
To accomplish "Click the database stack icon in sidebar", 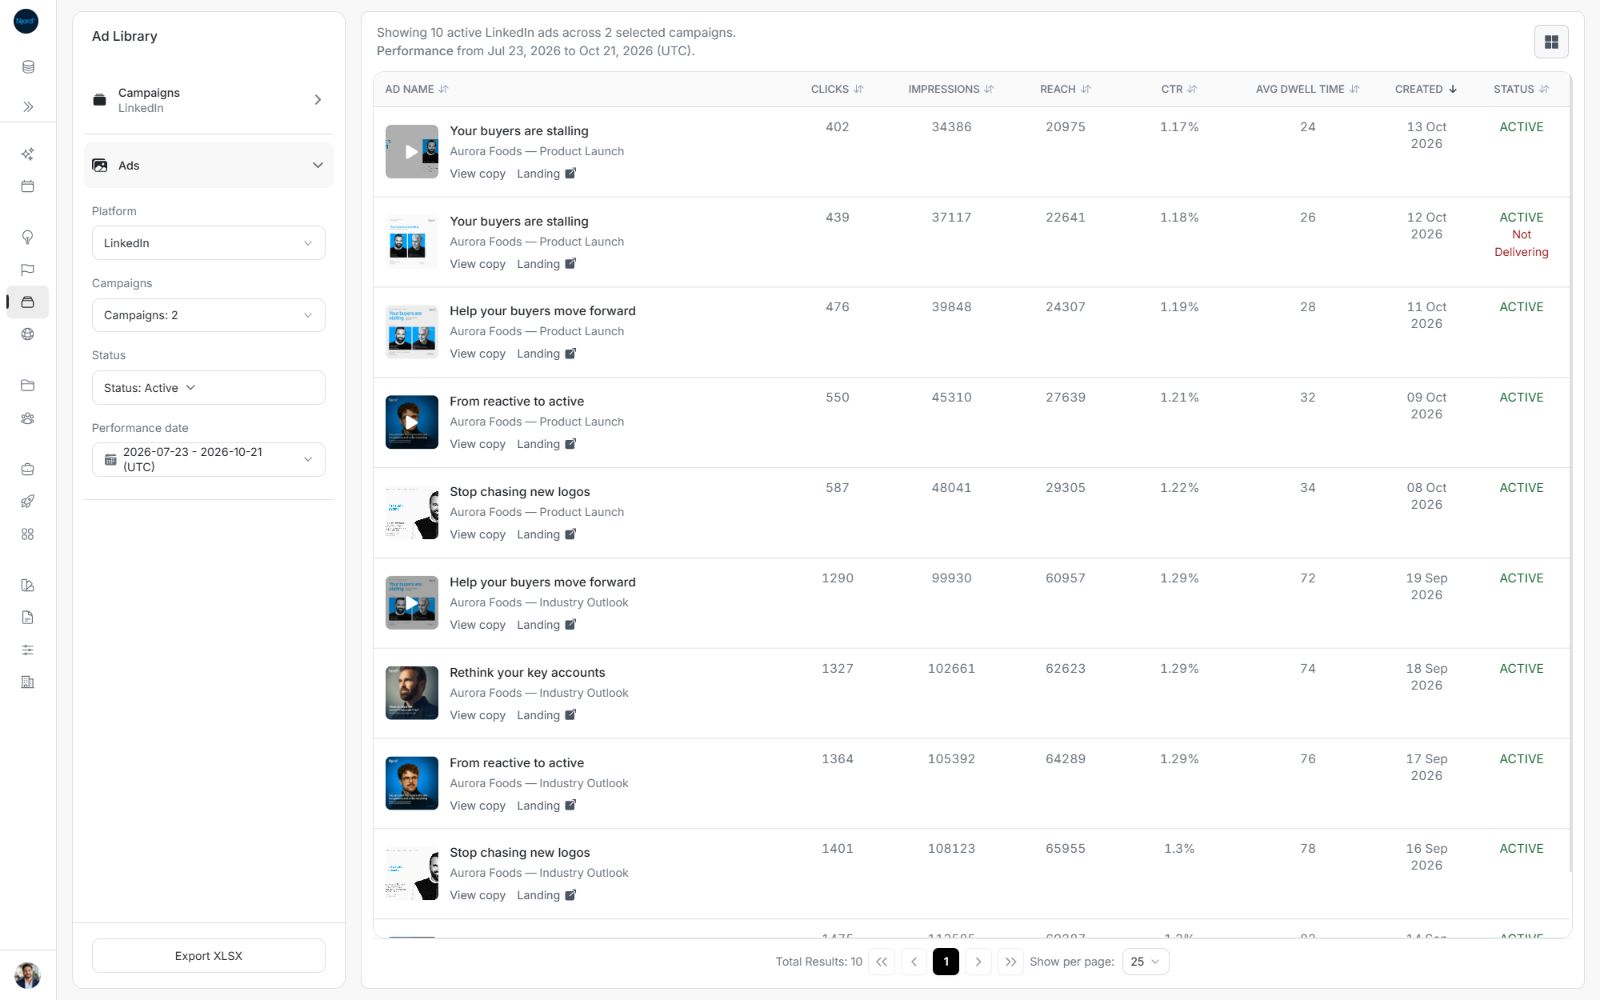I will click(x=28, y=67).
